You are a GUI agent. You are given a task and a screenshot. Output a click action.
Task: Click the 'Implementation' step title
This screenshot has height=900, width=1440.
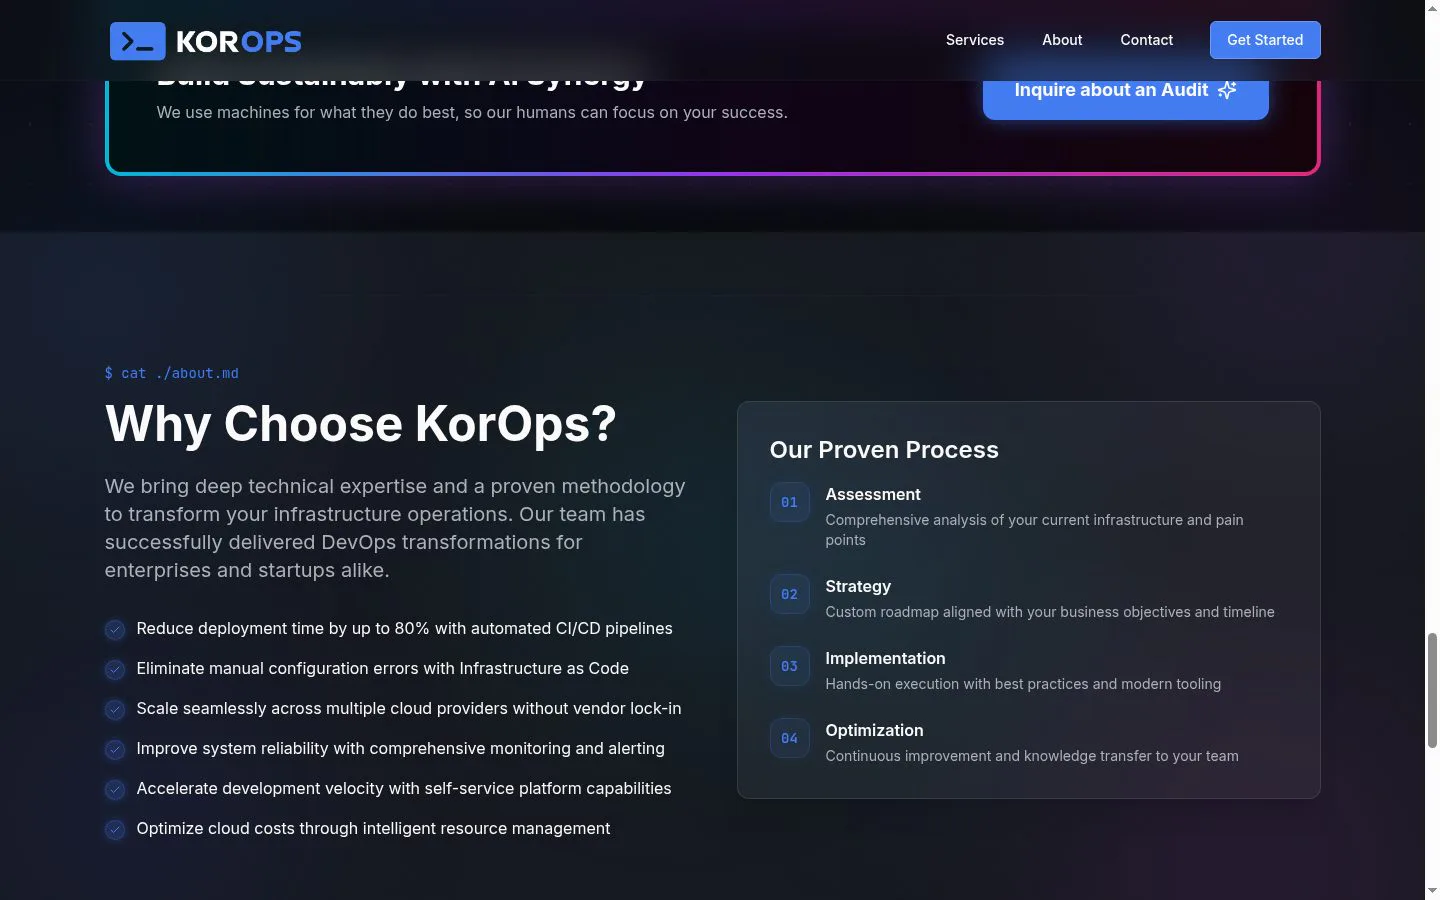point(885,658)
